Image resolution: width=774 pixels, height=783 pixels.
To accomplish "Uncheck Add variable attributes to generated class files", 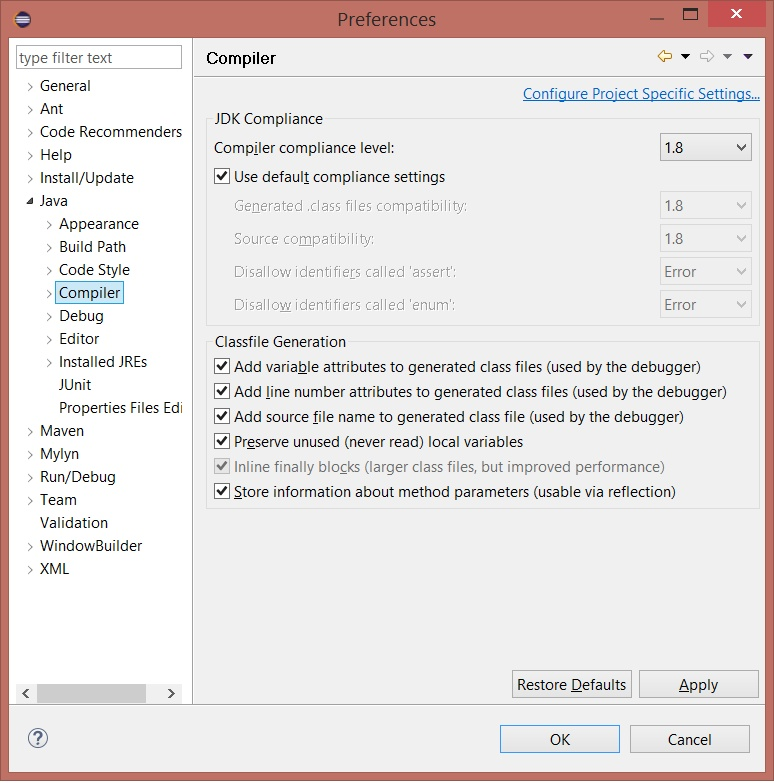I will click(222, 366).
